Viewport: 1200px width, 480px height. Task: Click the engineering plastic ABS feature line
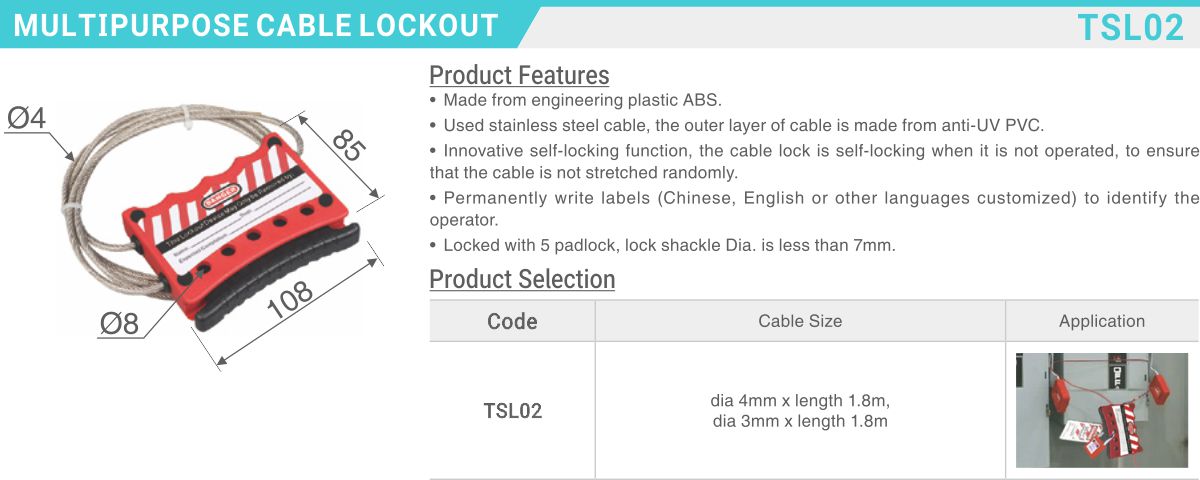click(x=575, y=100)
